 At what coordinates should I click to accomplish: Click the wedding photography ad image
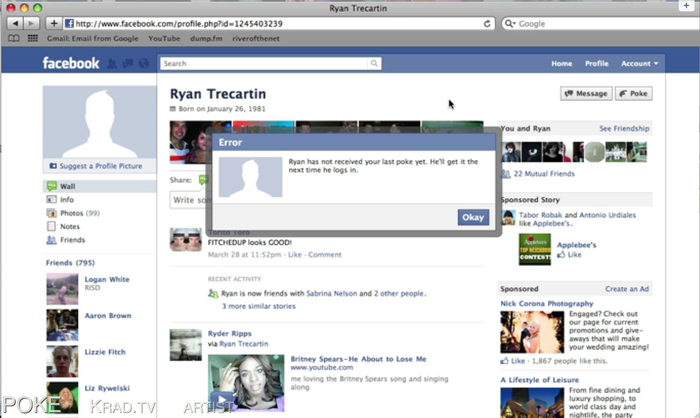click(x=532, y=332)
